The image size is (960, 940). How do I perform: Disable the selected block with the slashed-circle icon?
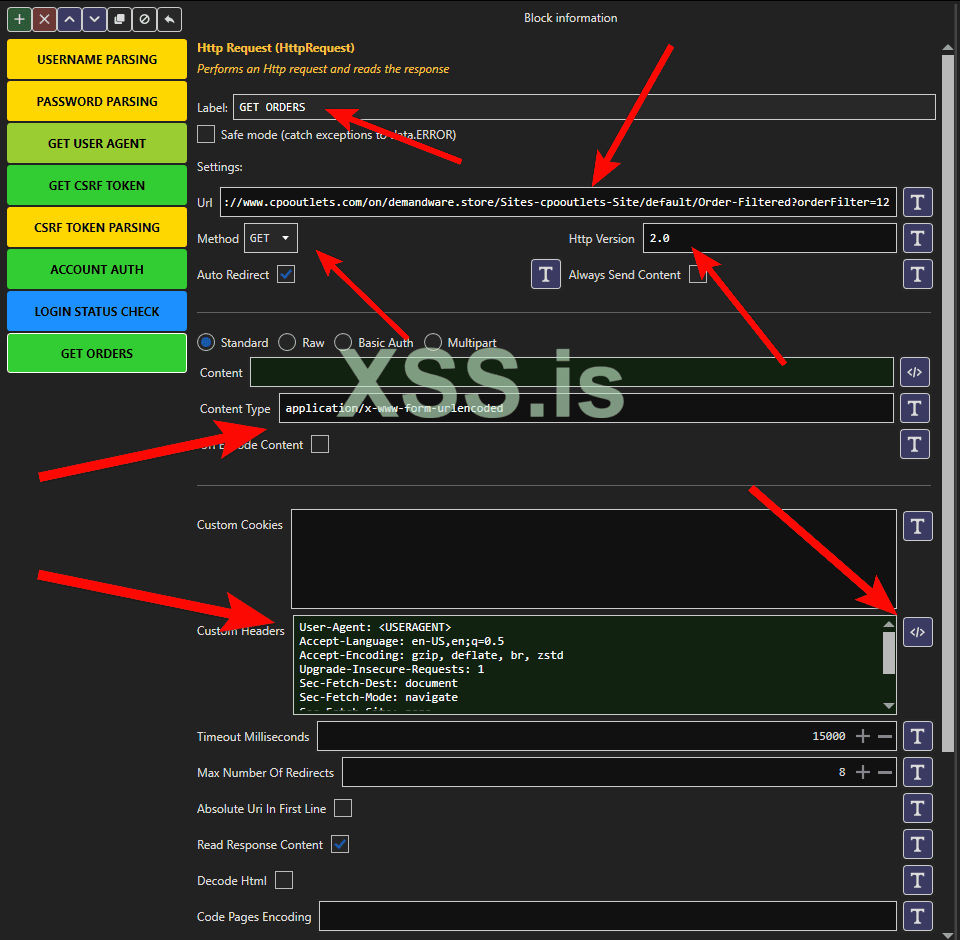[x=144, y=20]
